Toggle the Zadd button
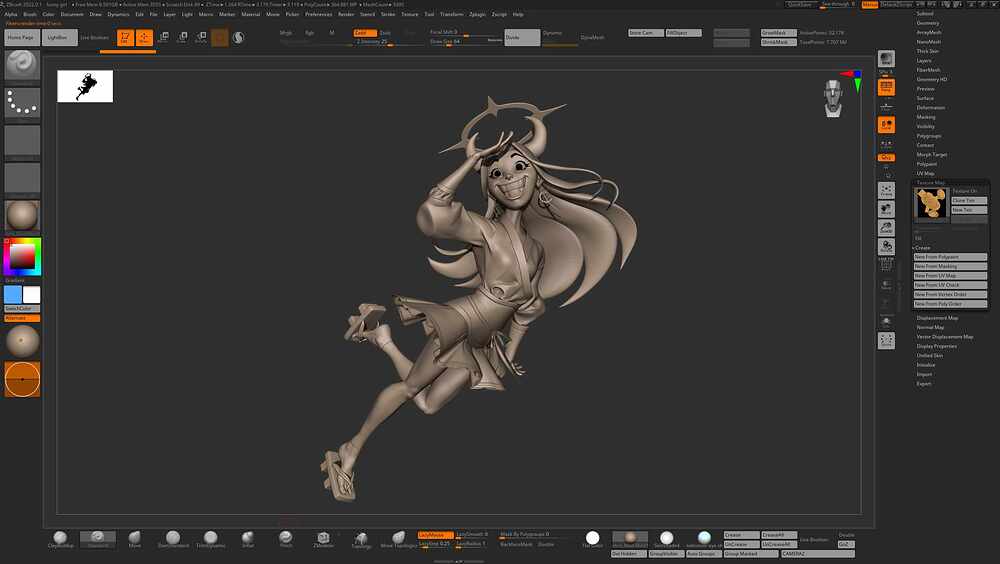Screen dimensions: 1000x564 point(365,33)
